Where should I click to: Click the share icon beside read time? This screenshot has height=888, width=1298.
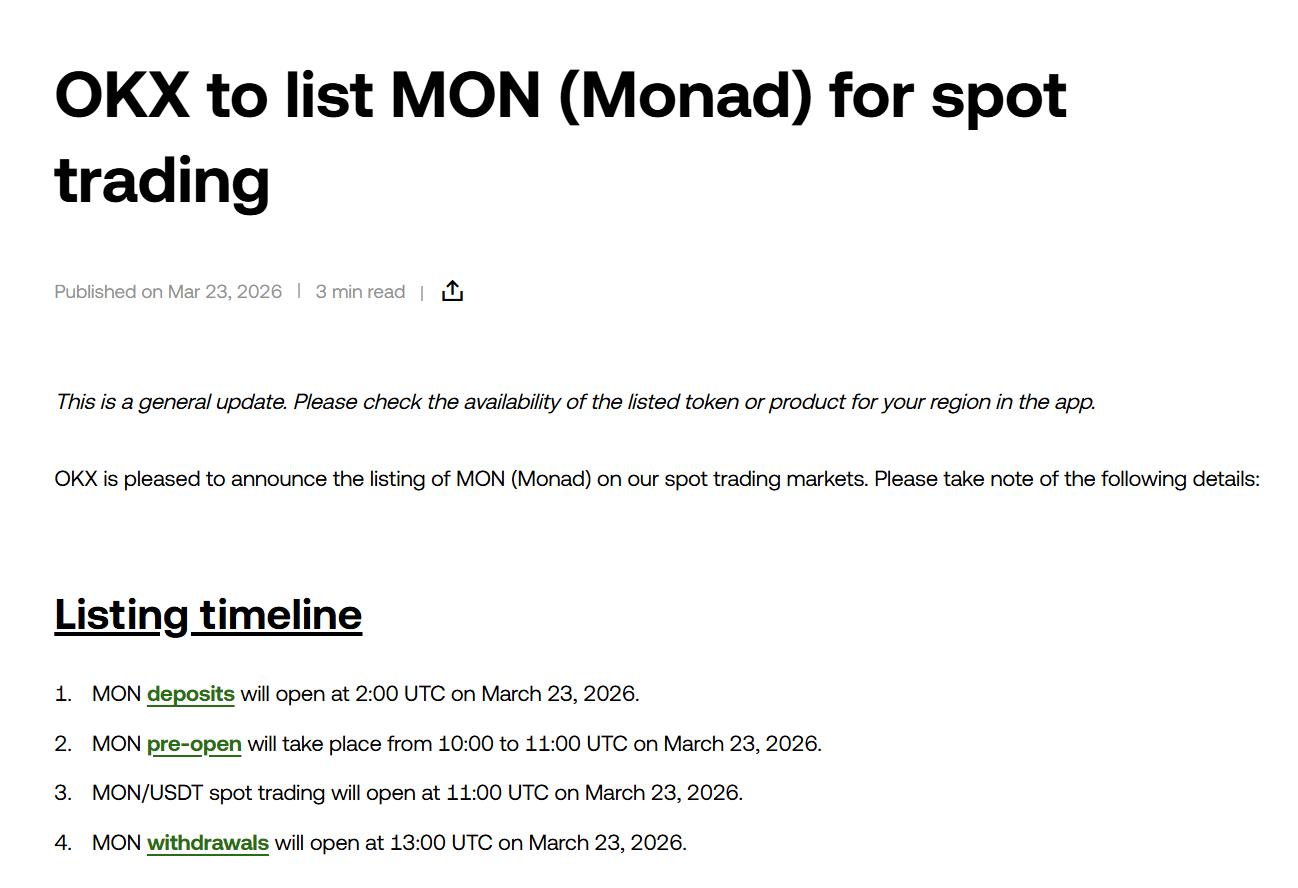pos(452,291)
